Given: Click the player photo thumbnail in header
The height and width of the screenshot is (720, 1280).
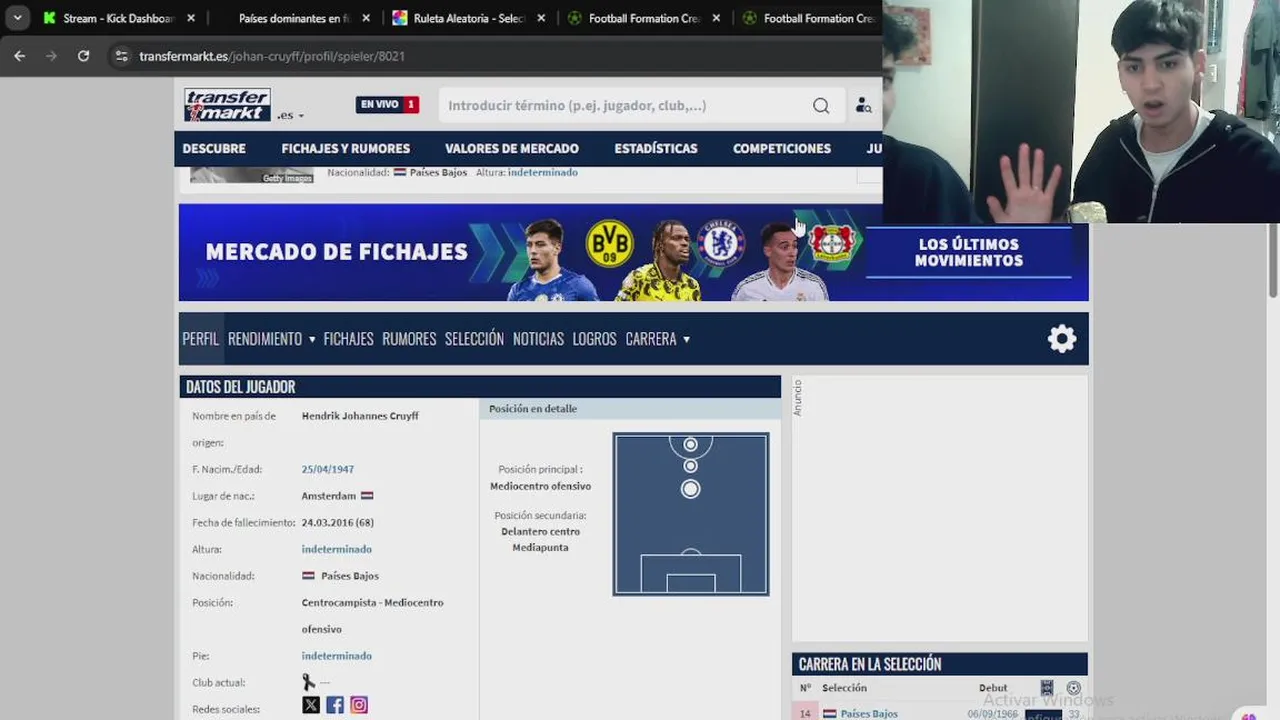Looking at the screenshot, I should pyautogui.click(x=252, y=175).
